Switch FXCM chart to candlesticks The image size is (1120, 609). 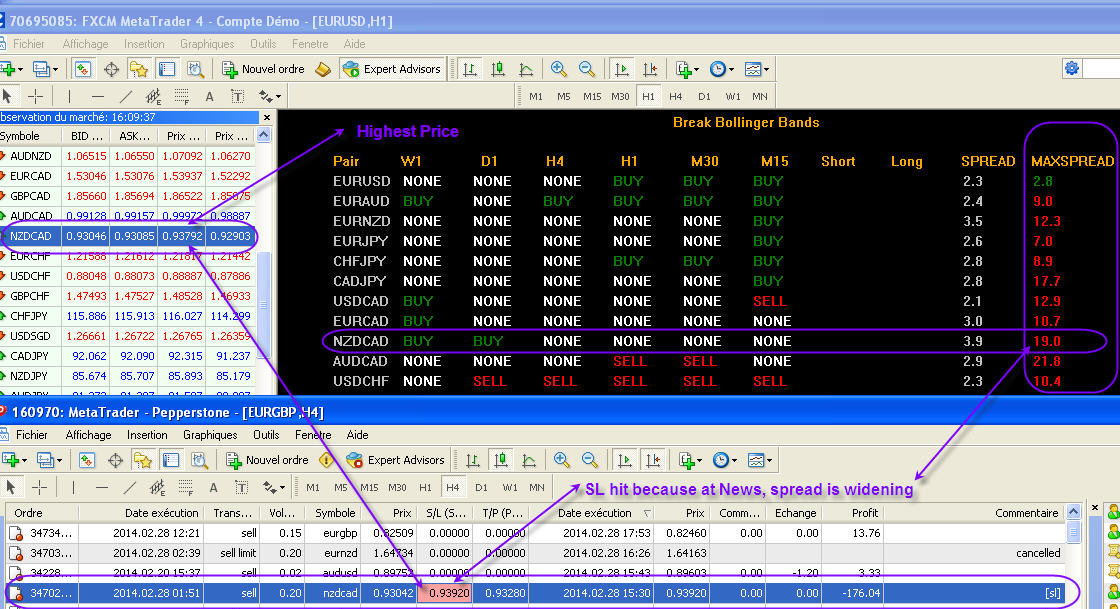coord(498,69)
